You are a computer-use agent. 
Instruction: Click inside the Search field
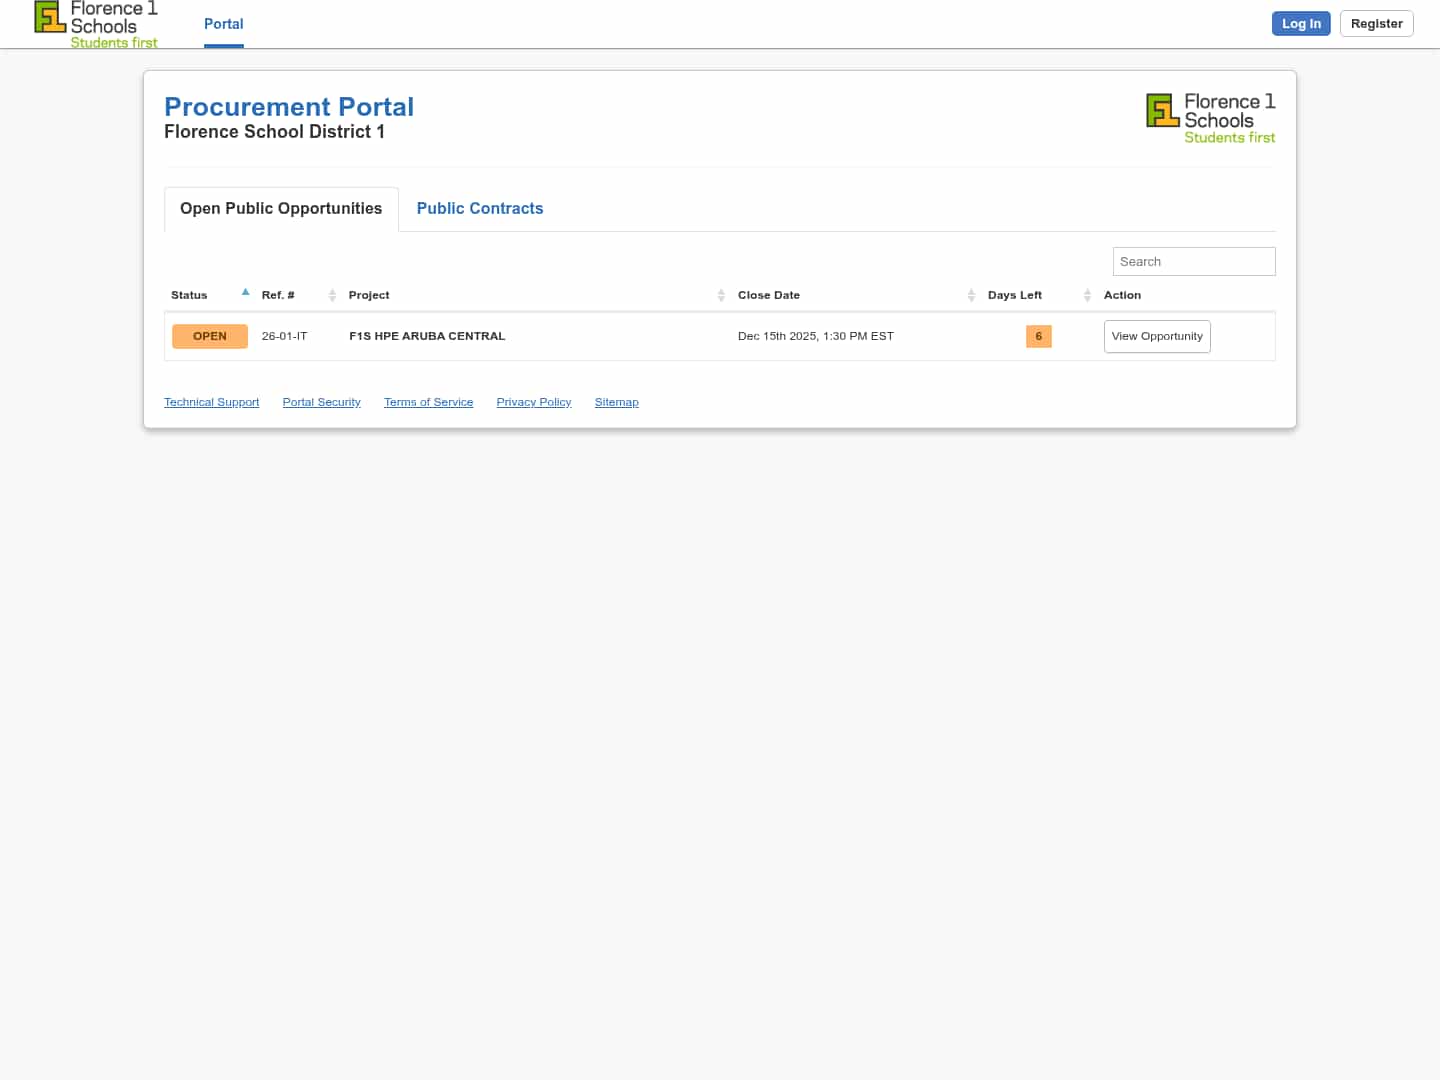(x=1194, y=261)
